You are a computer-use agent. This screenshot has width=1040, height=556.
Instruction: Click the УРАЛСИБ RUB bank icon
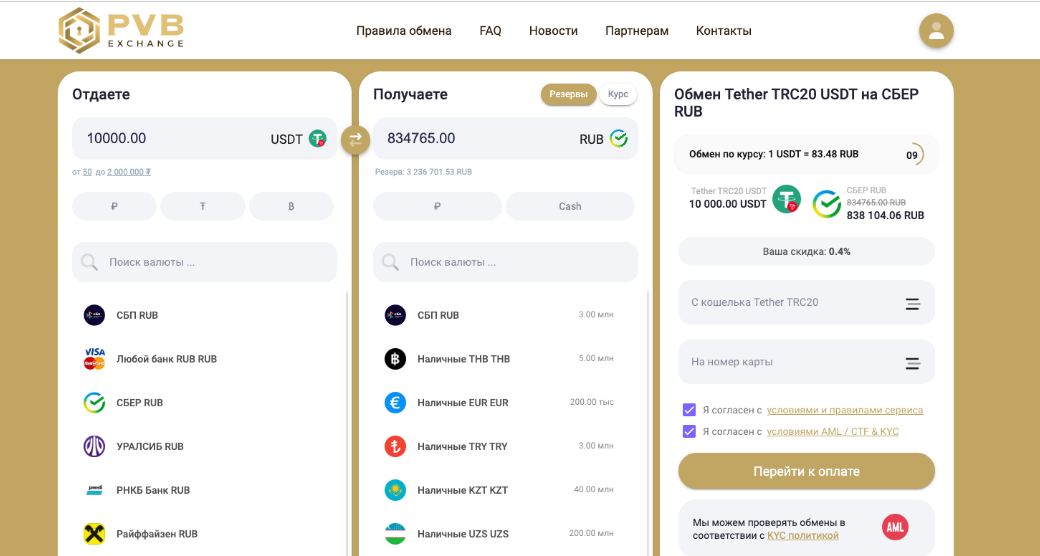pos(94,447)
